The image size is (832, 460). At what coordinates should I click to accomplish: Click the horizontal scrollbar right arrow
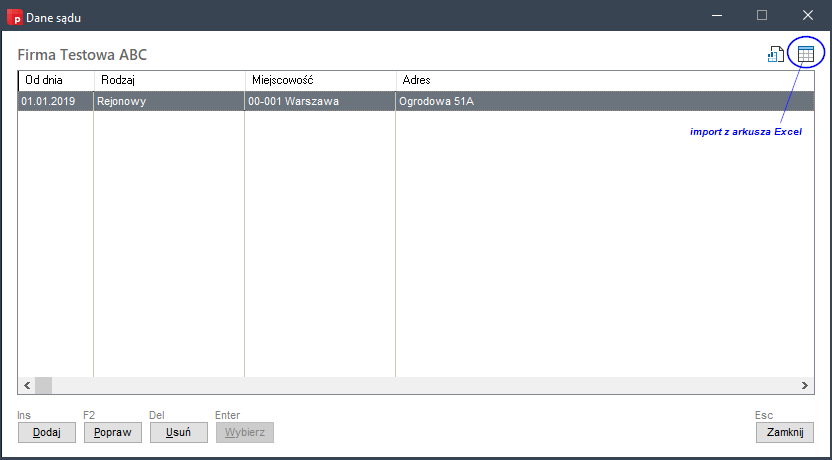click(805, 386)
